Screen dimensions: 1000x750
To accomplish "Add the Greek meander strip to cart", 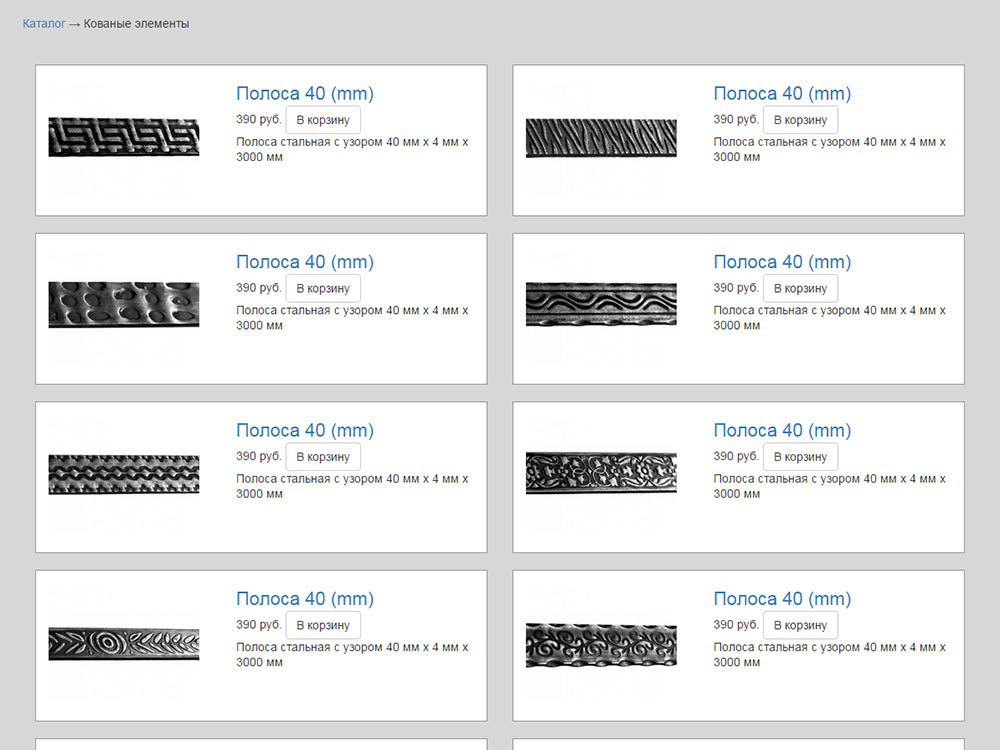I will (x=323, y=120).
